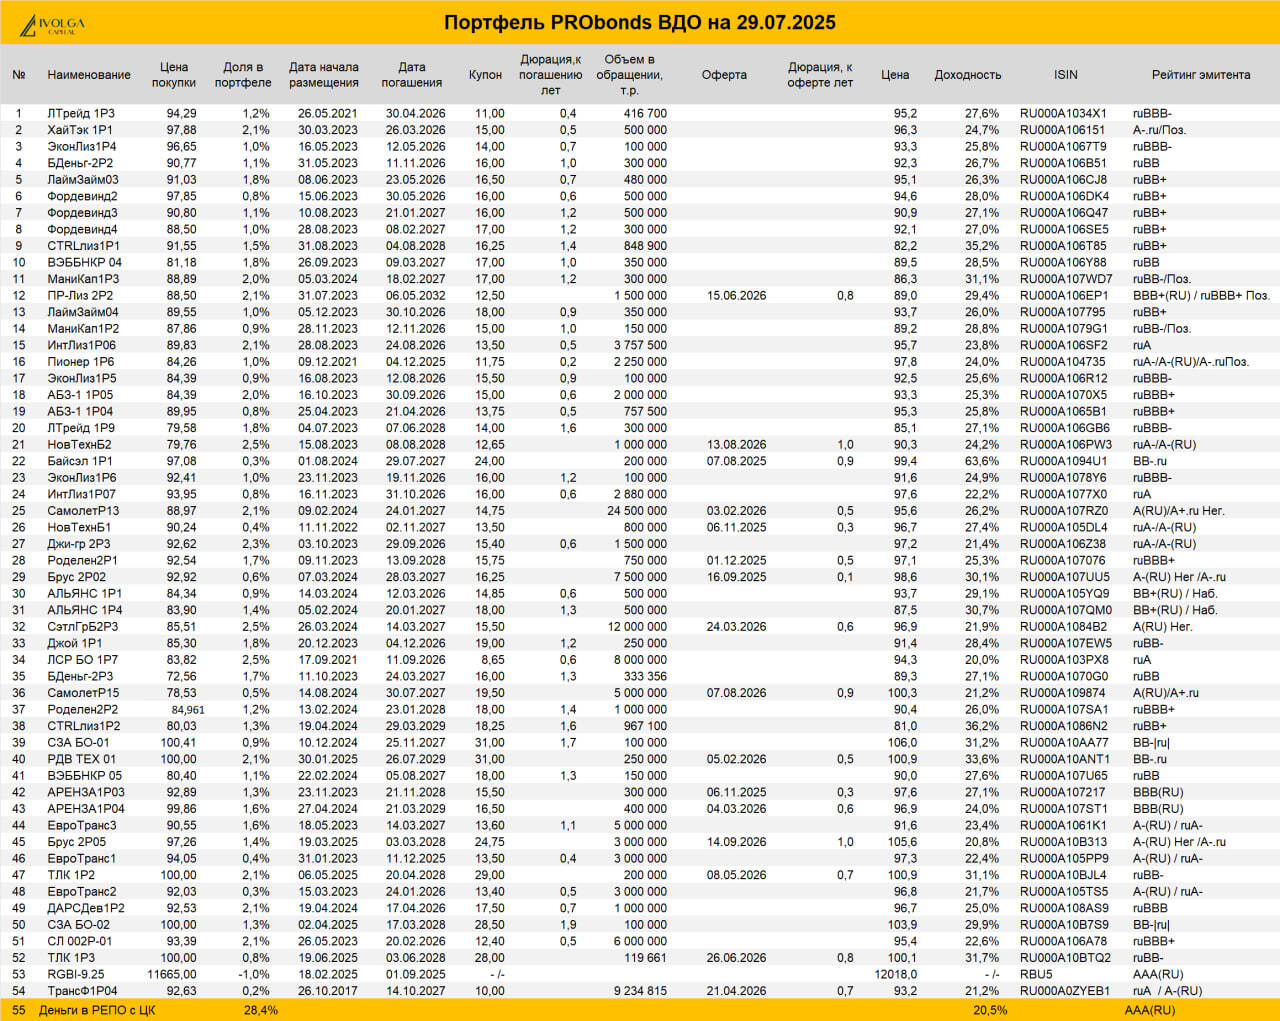Click the offer date '15.06.2026'
The width and height of the screenshot is (1280, 1021).
point(737,296)
